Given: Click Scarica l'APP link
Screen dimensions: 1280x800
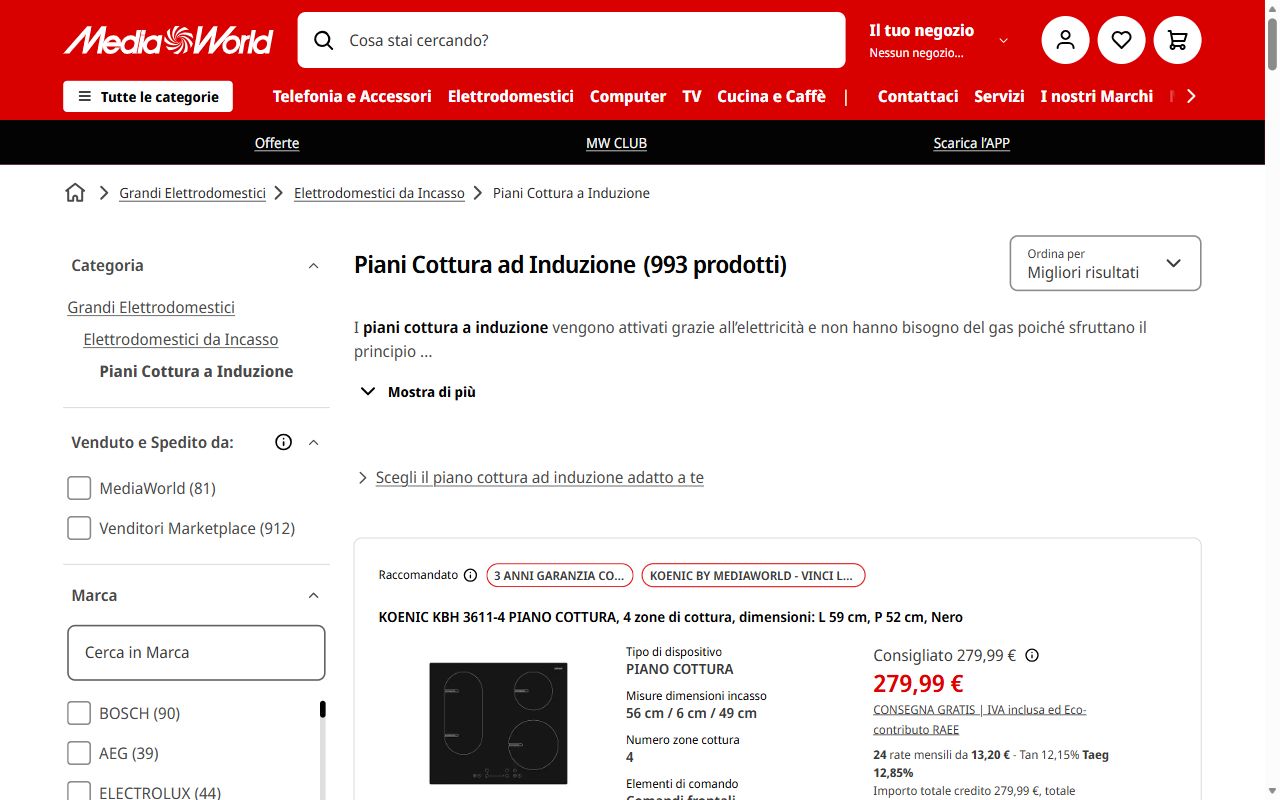Looking at the screenshot, I should tap(971, 143).
